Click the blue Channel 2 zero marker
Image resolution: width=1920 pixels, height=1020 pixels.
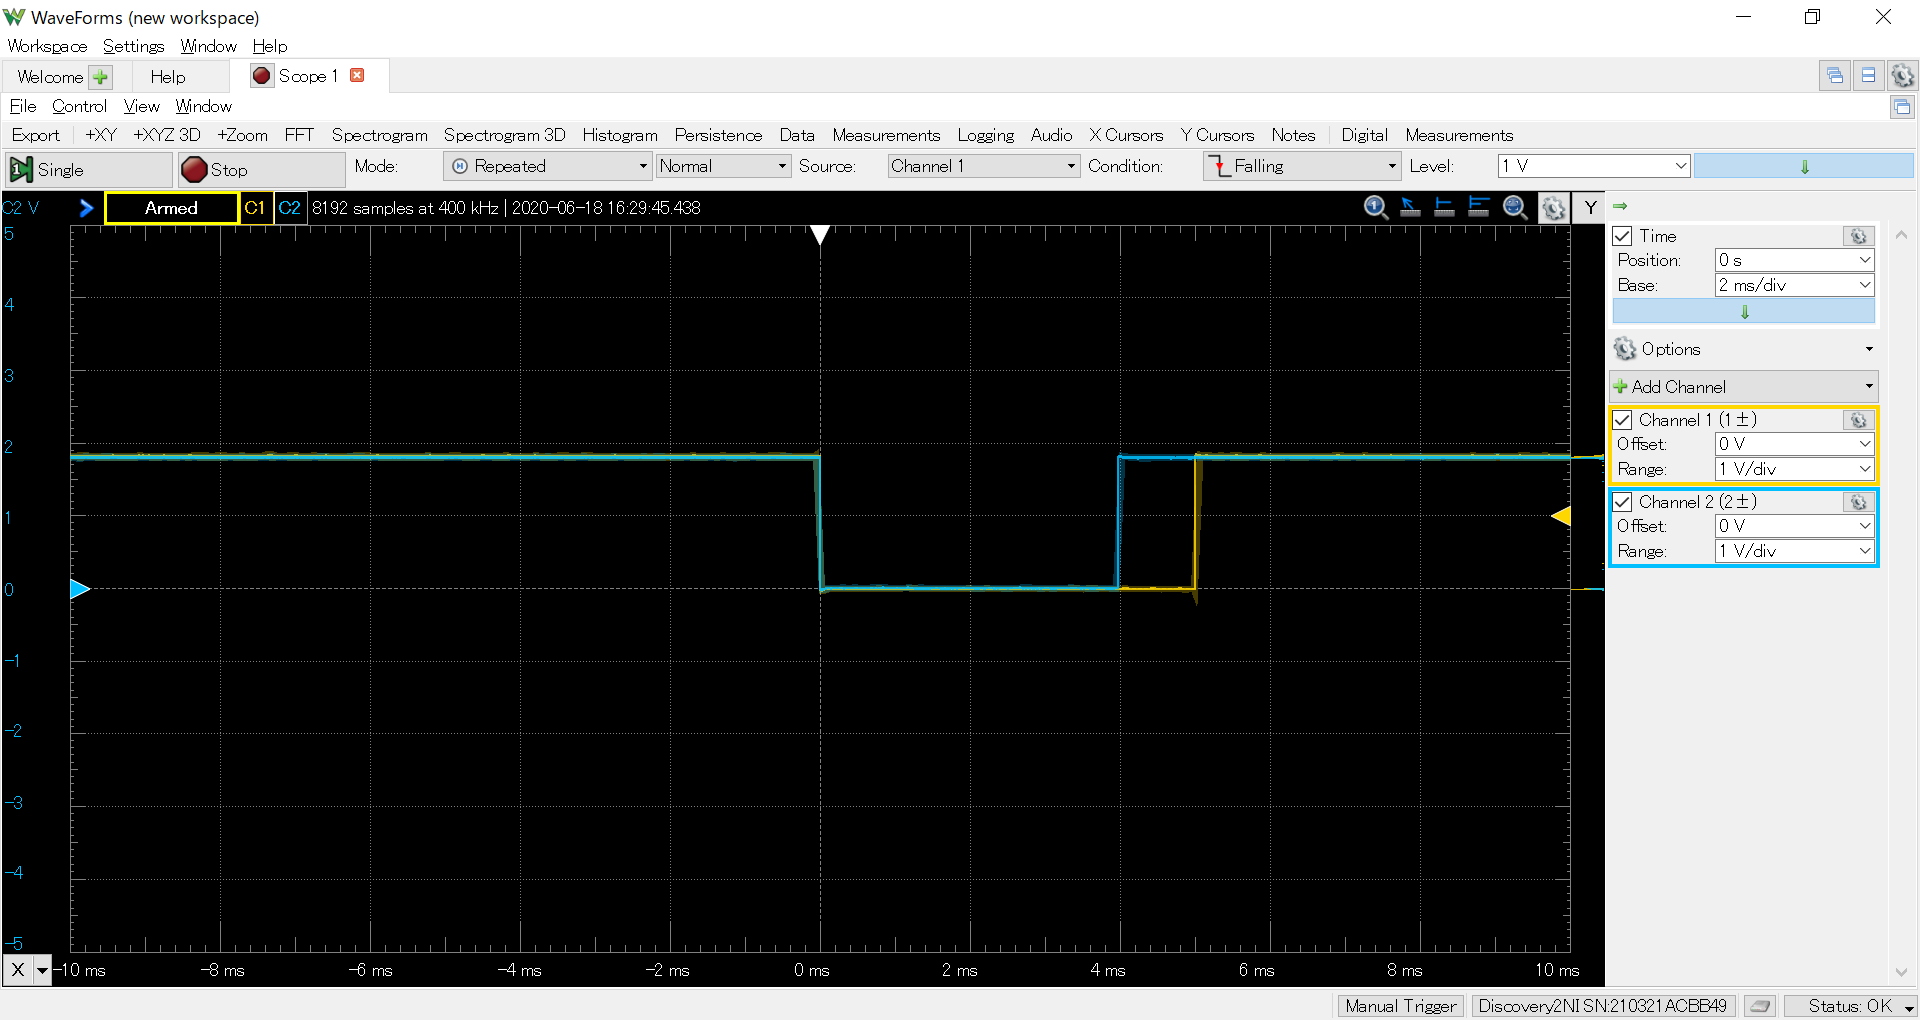[80, 589]
